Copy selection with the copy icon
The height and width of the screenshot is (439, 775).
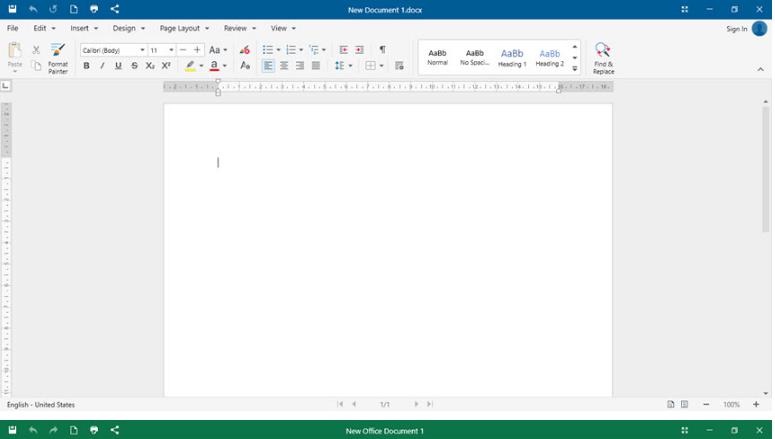(x=36, y=66)
